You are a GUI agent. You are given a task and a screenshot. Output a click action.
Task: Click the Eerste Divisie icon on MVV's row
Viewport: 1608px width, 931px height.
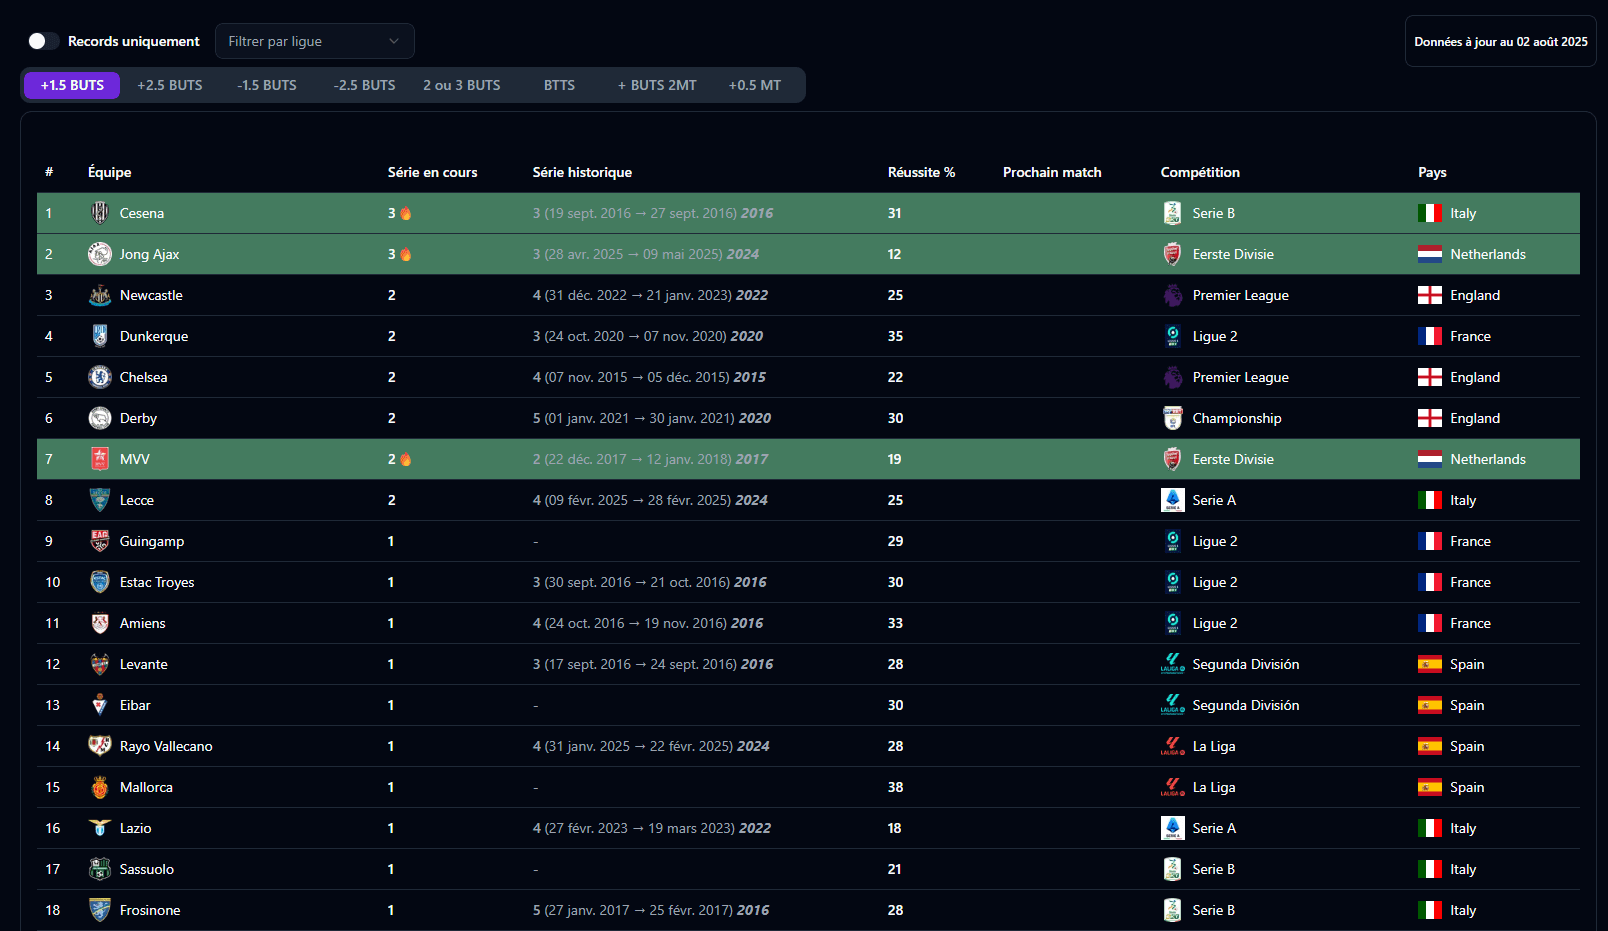[1172, 459]
